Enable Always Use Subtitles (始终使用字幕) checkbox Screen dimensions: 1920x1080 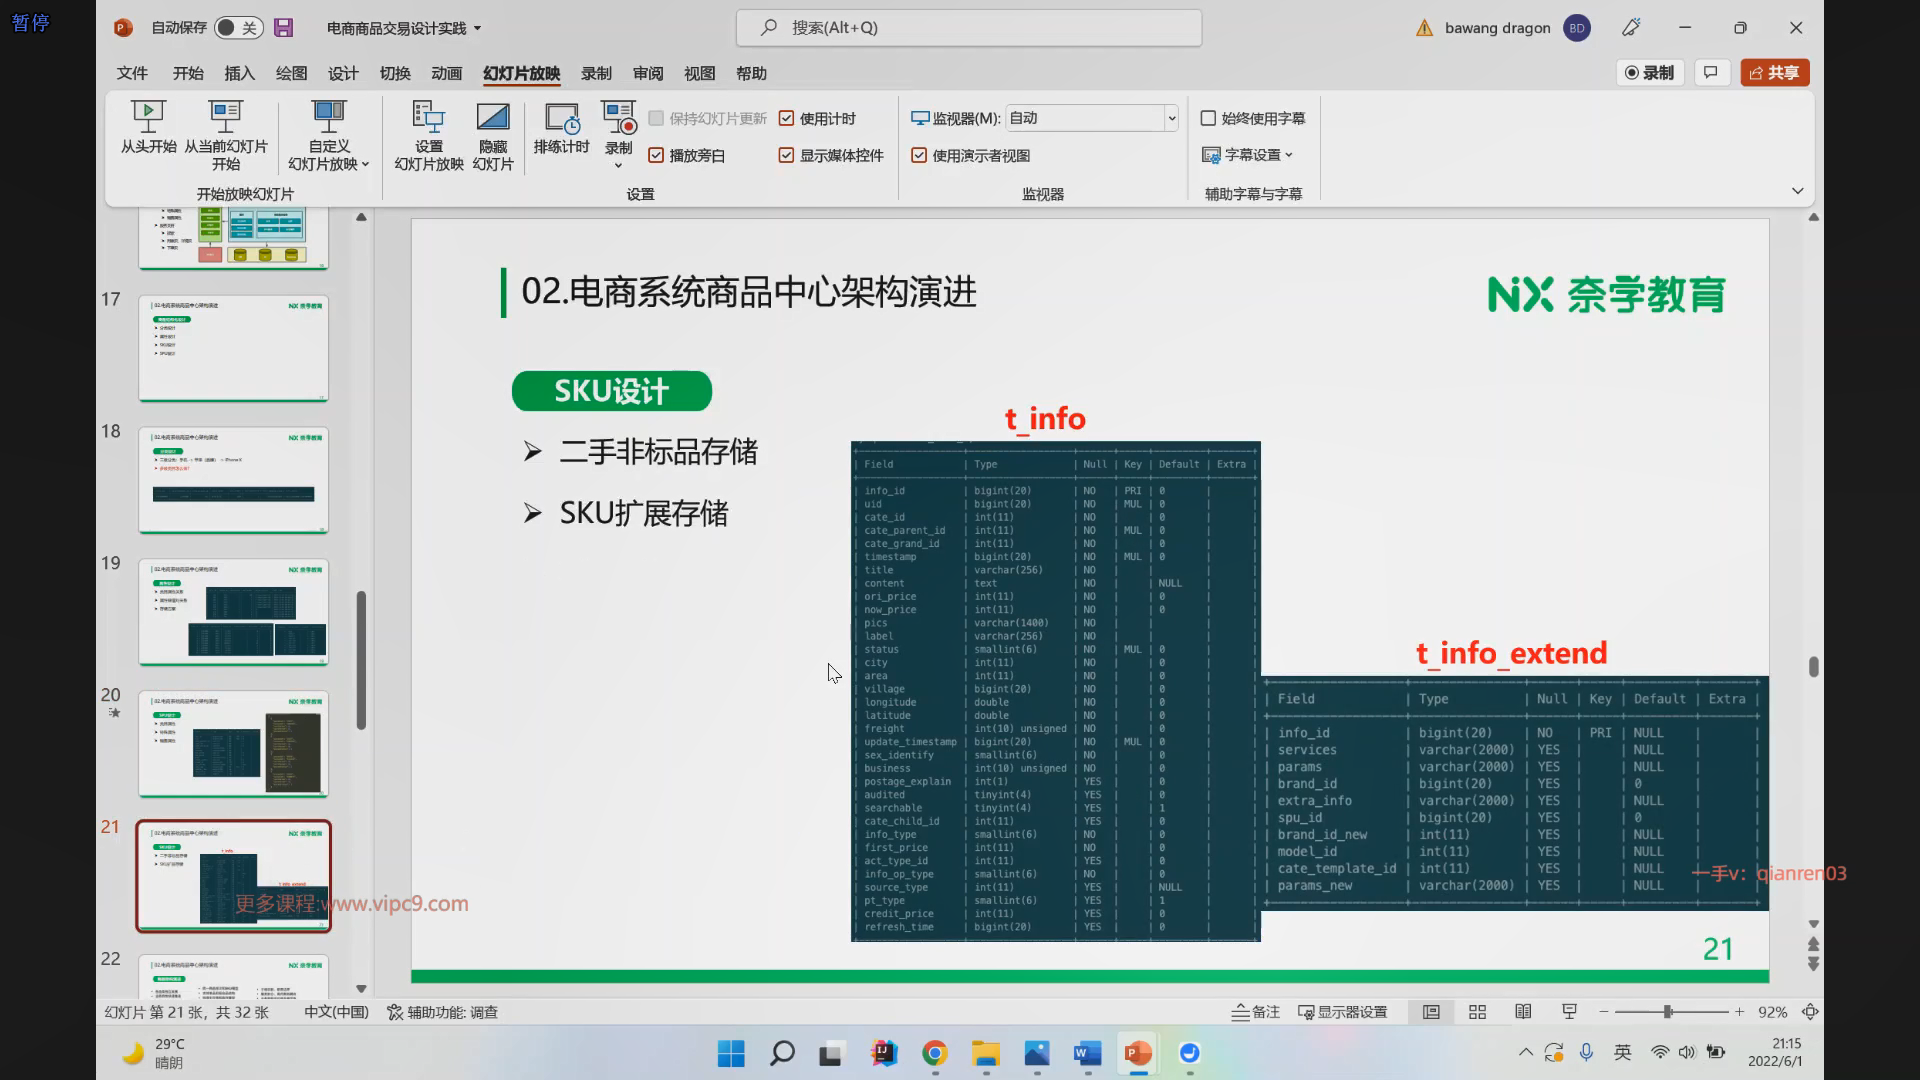(1208, 118)
